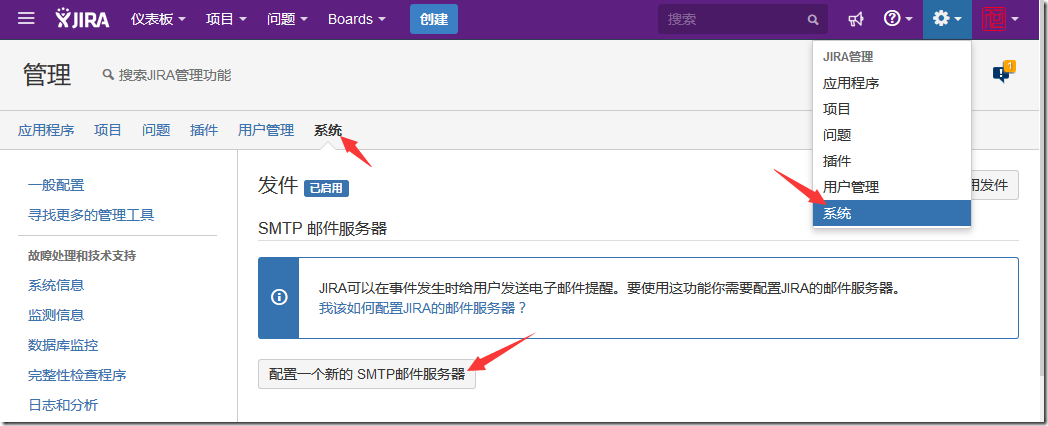Expand the 仪表板 dropdown menu

click(158, 19)
